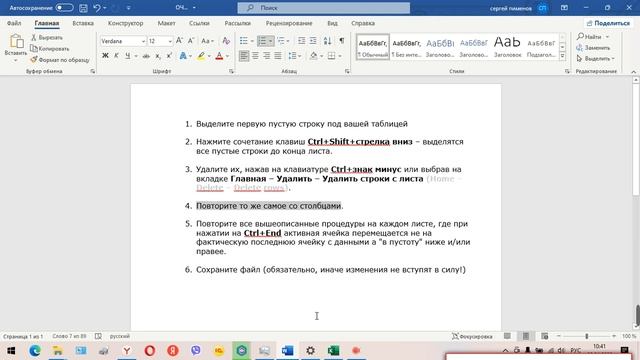Open Microsoft Edge from the taskbar
Screen dimensions: 640x360
click(x=35, y=351)
